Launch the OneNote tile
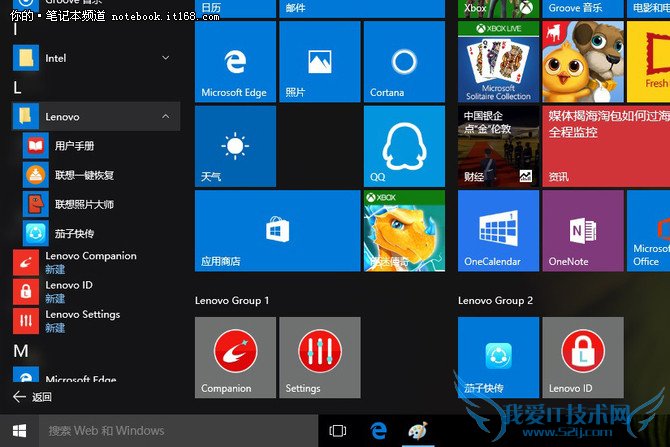Viewport: 670px width, 447px height. [x=583, y=231]
